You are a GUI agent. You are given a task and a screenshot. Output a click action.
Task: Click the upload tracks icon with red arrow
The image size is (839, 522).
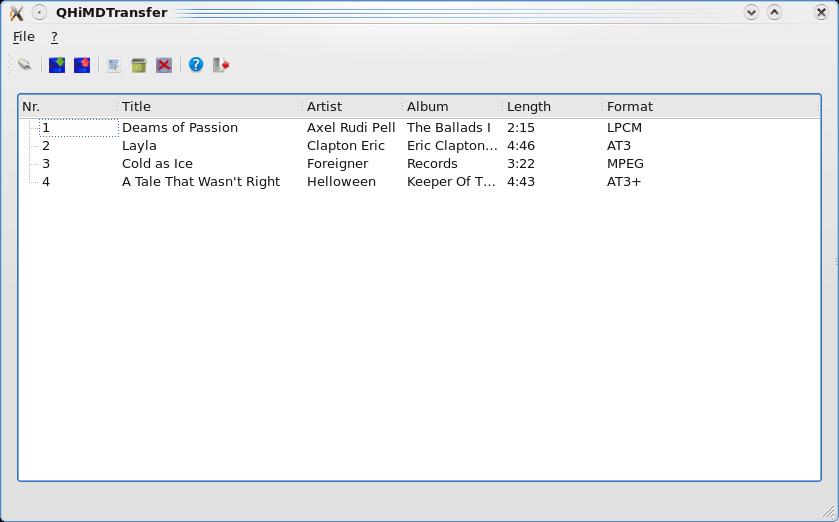coord(82,65)
